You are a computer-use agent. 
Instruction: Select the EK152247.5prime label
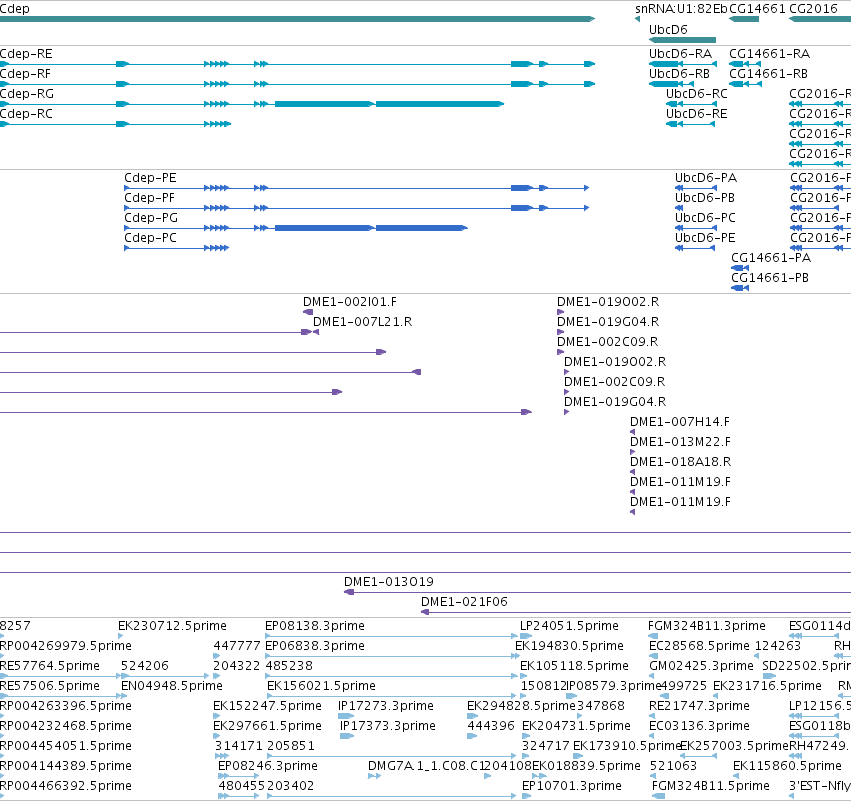point(268,706)
